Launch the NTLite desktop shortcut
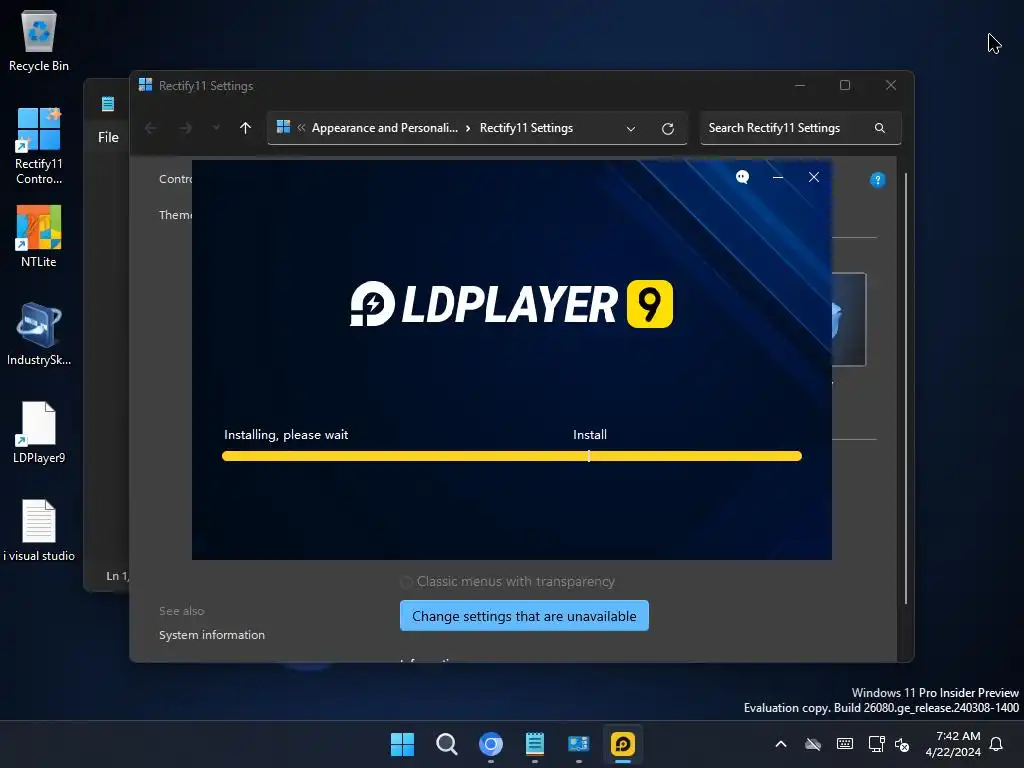The width and height of the screenshot is (1024, 768). pyautogui.click(x=39, y=236)
